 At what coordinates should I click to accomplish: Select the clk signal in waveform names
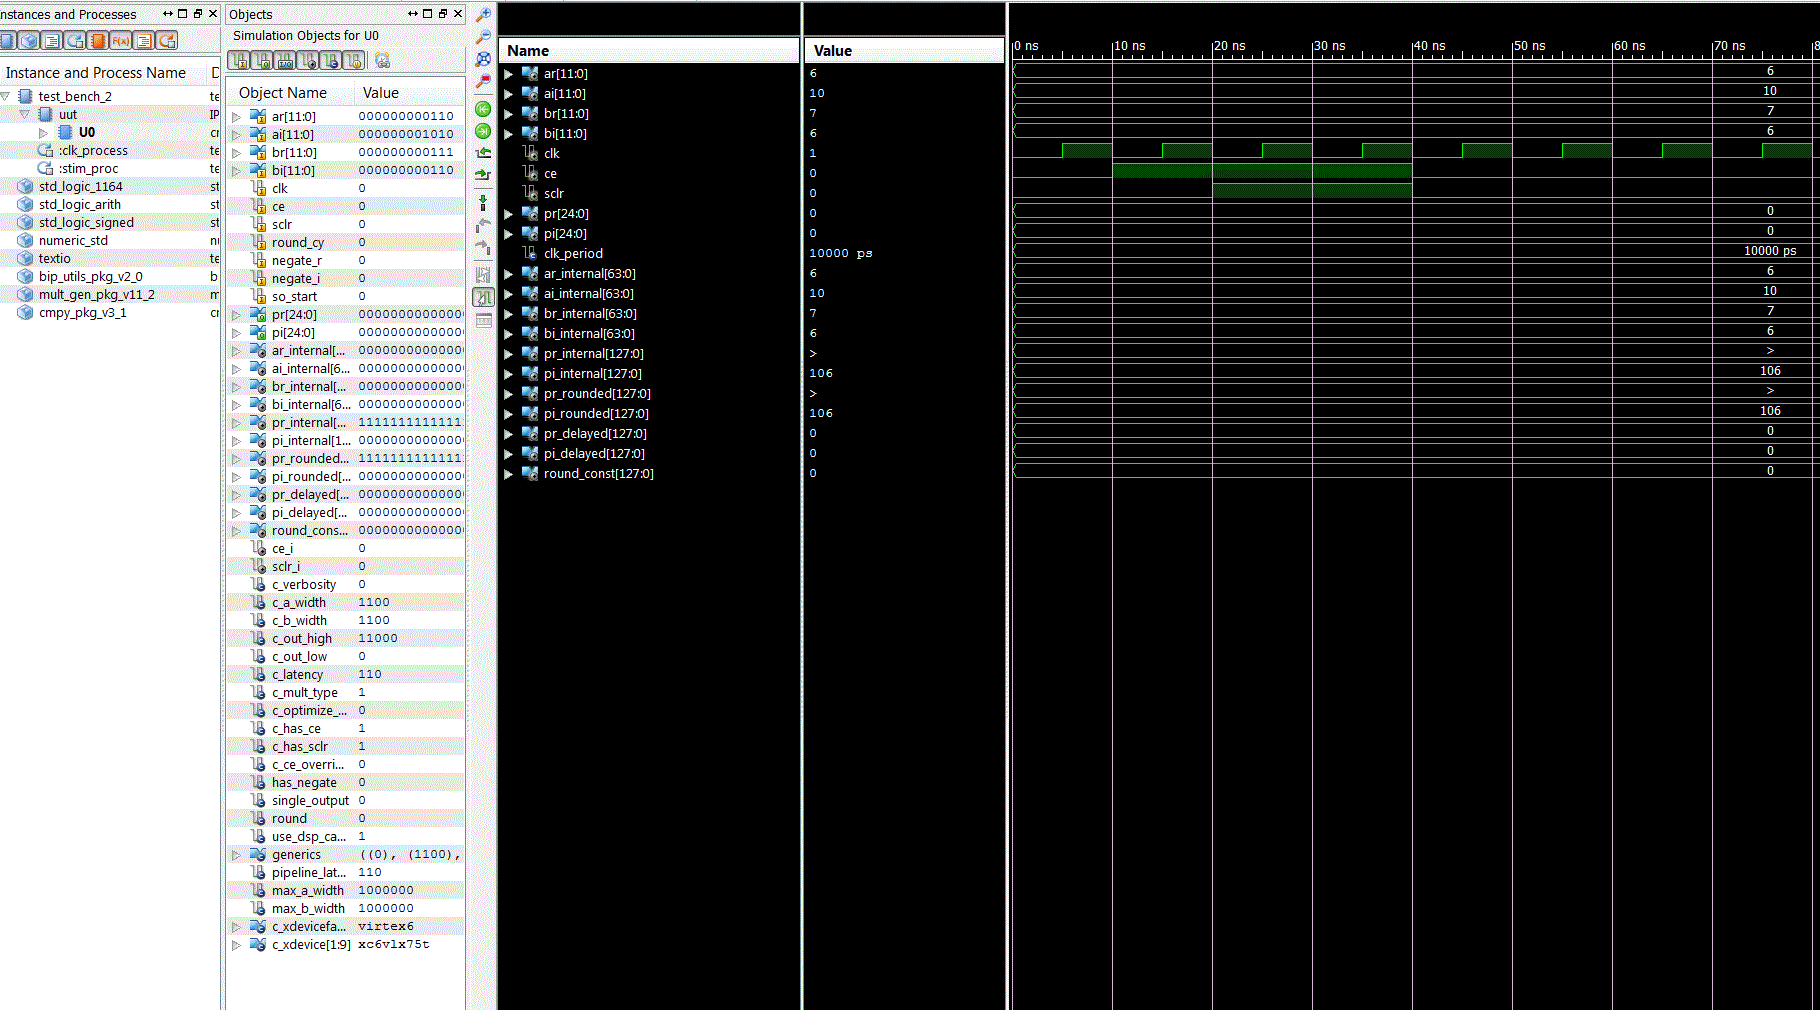coord(552,154)
